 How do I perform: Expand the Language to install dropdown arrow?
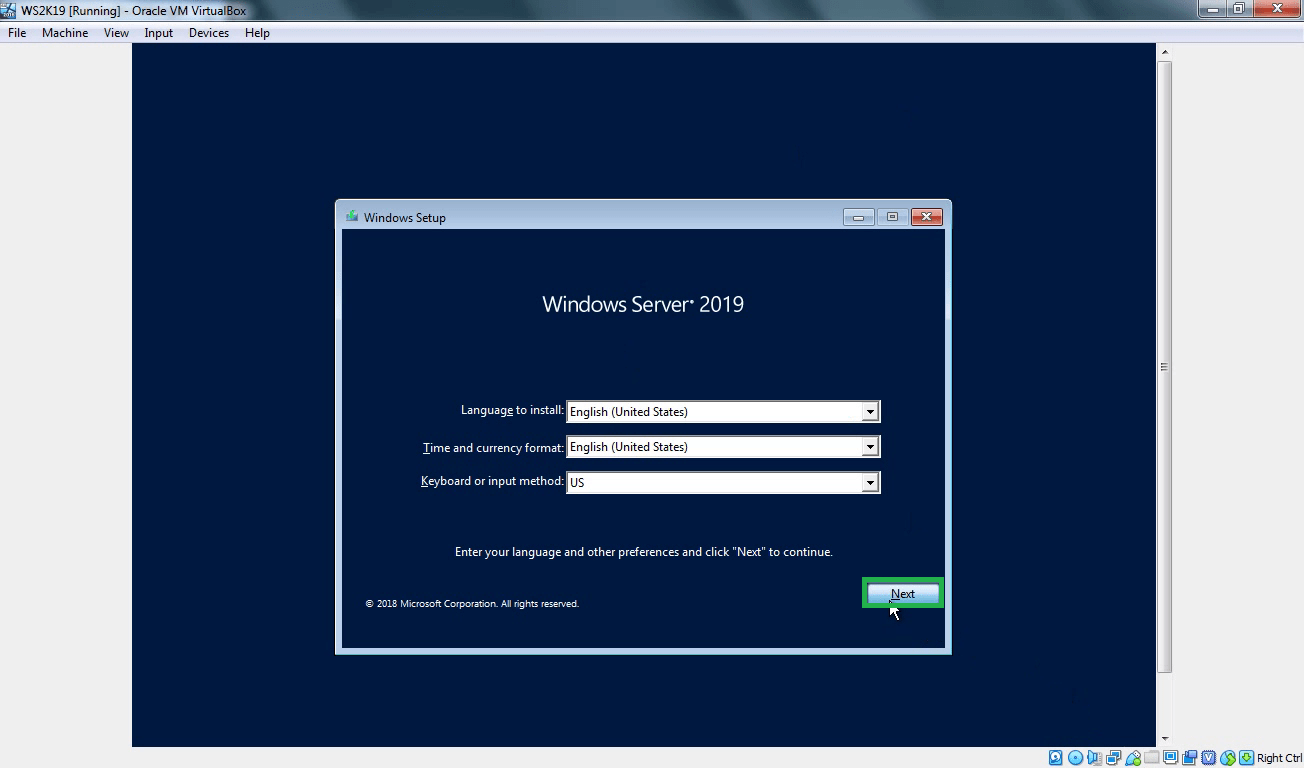coord(870,412)
